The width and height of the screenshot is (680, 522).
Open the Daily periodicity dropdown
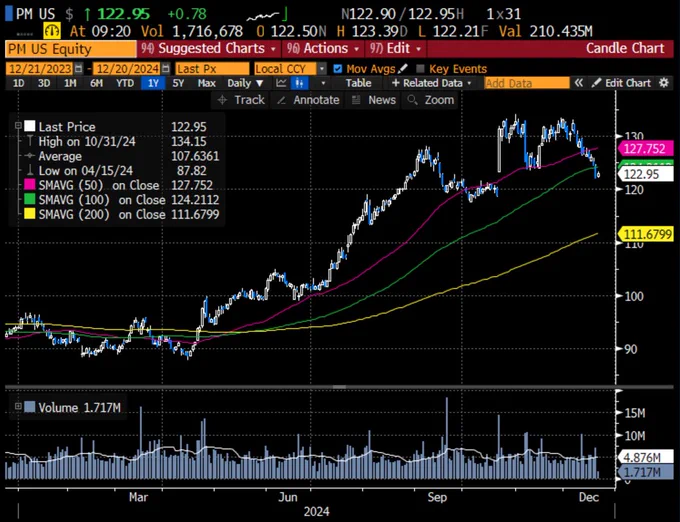coord(245,83)
